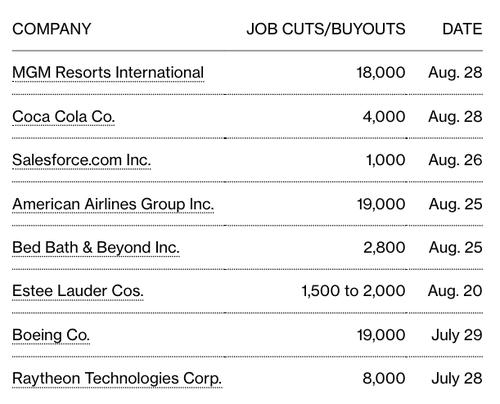The width and height of the screenshot is (500, 404).
Task: Follow the Bed Bath & Beyond Inc. link
Action: 96,248
